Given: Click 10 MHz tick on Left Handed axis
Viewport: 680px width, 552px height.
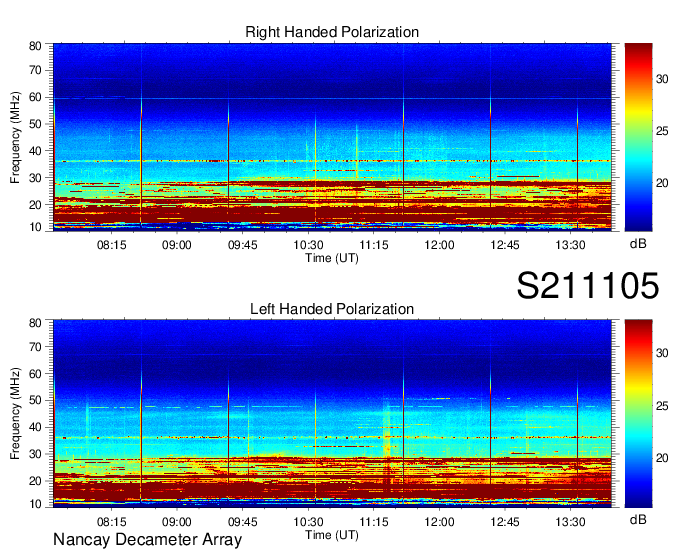Looking at the screenshot, I should (x=35, y=504).
